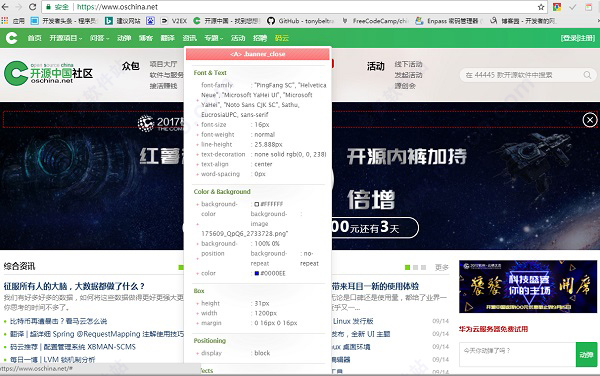Viewport: 600px width, 376px height.
Task: Click the white C logo in green navbar
Action: [x=11, y=38]
